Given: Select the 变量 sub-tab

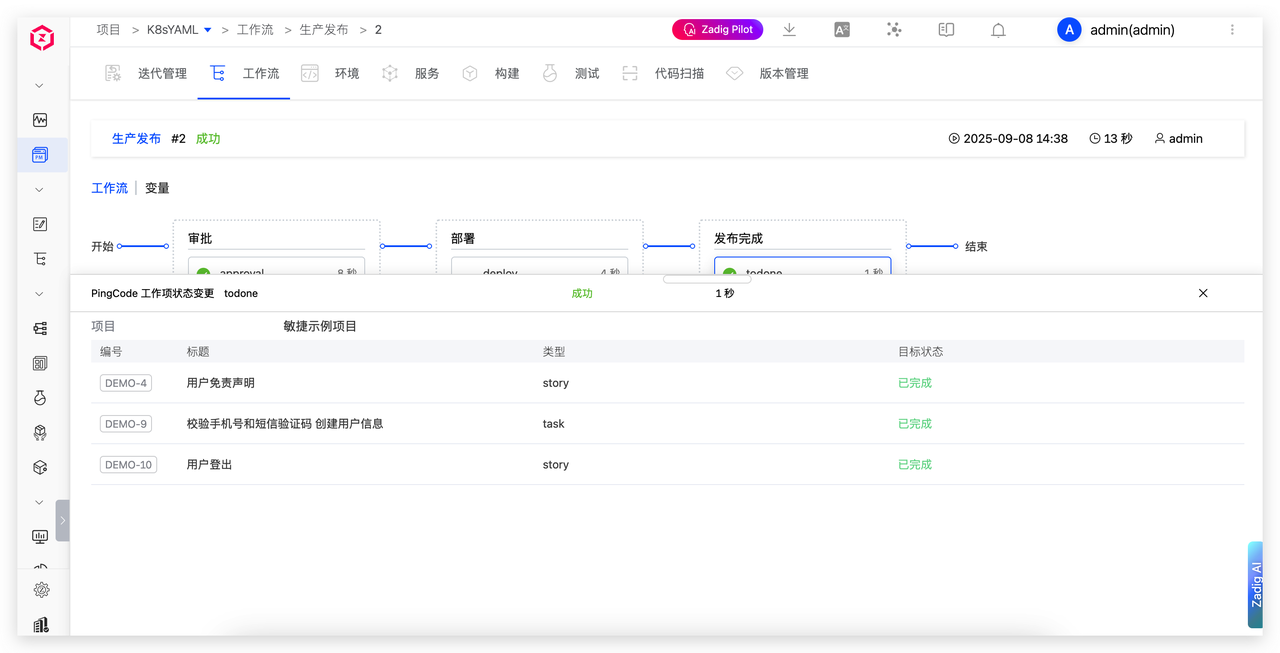Looking at the screenshot, I should pos(157,188).
